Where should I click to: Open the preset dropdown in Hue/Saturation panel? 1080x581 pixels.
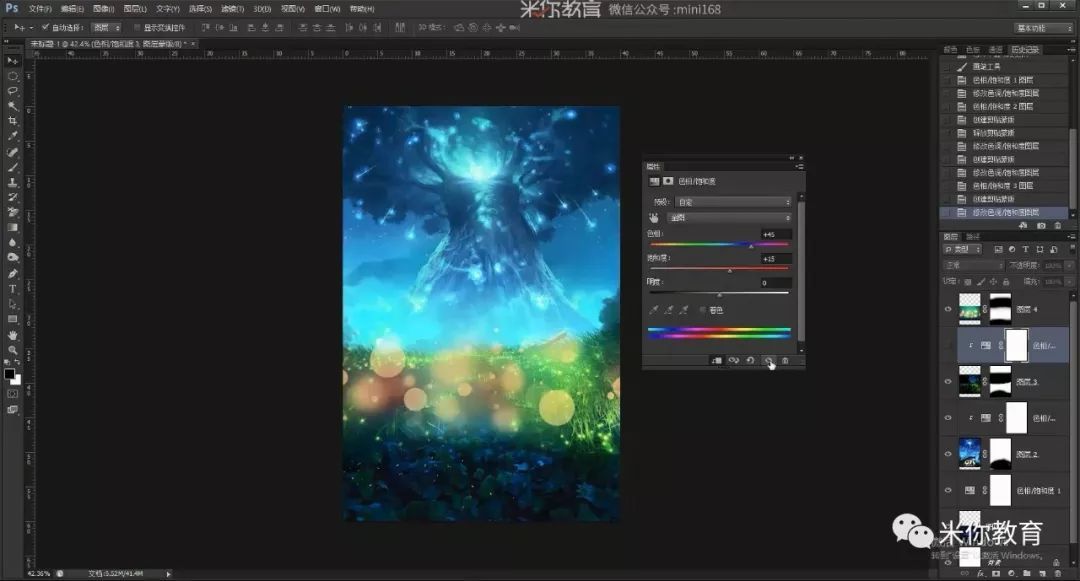(x=734, y=202)
